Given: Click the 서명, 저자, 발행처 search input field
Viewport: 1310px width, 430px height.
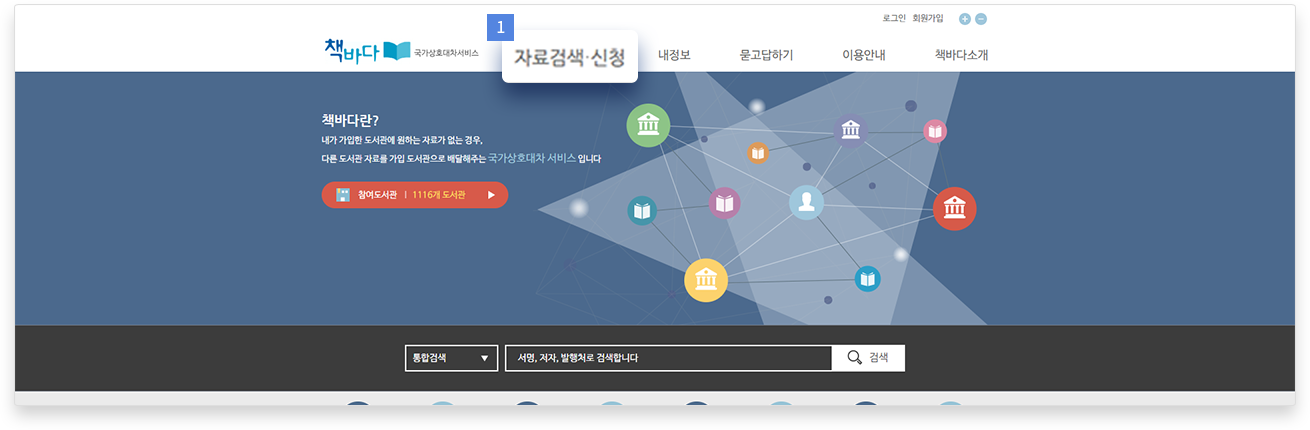Looking at the screenshot, I should [668, 358].
